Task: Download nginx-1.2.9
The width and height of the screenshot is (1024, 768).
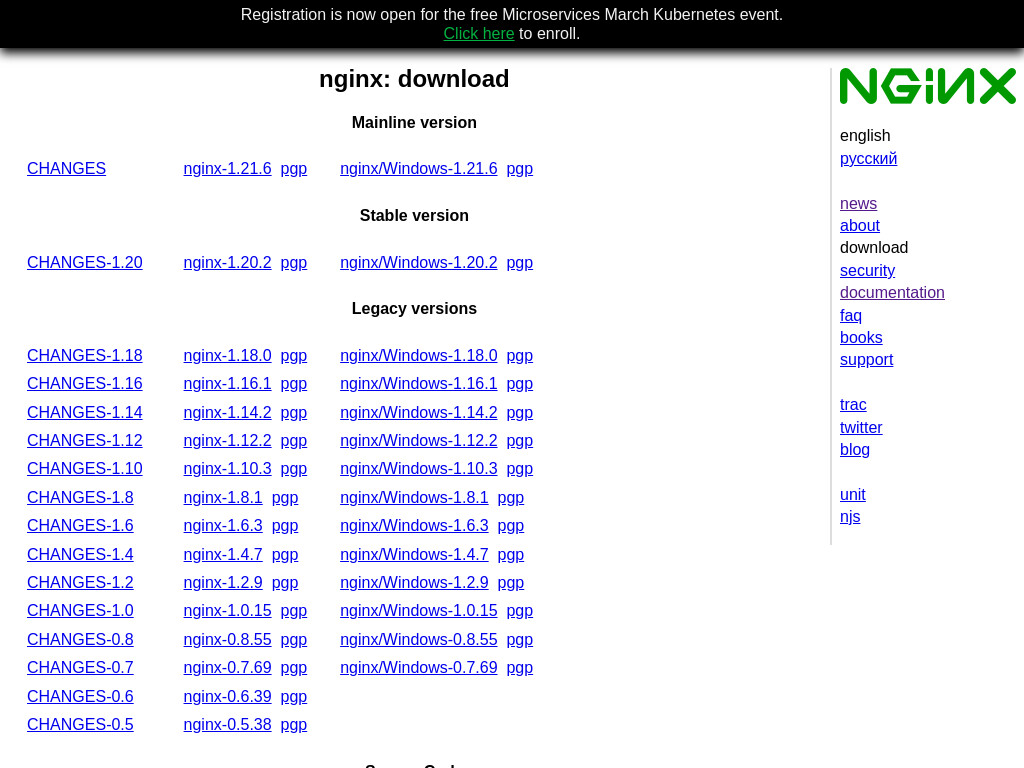Action: 223,582
